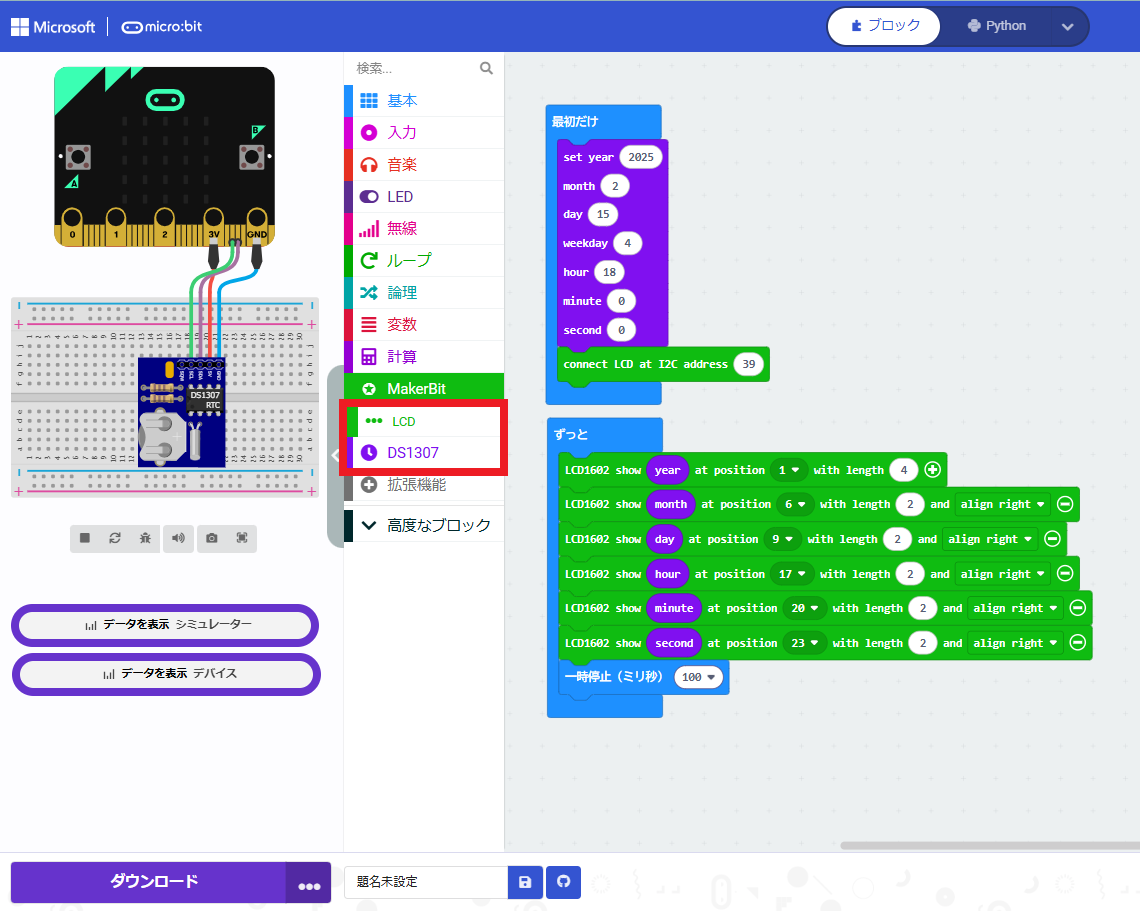This screenshot has width=1140, height=911.
Task: Stop the simulator
Action: [x=85, y=538]
